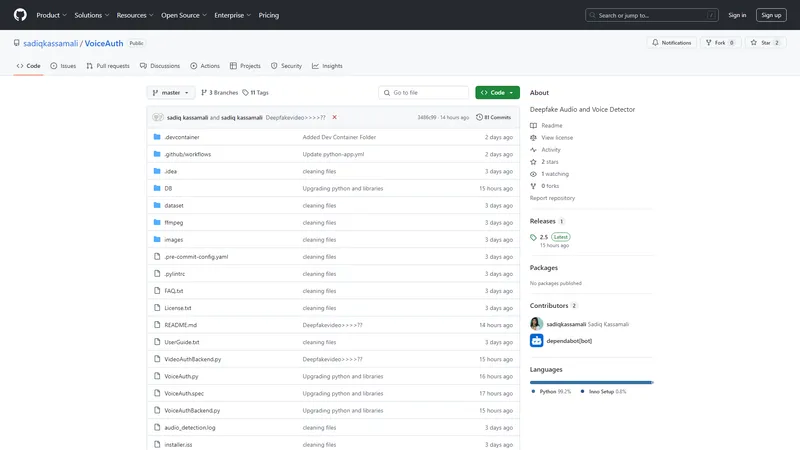
Task: Click the Report repository link
Action: pyautogui.click(x=552, y=198)
